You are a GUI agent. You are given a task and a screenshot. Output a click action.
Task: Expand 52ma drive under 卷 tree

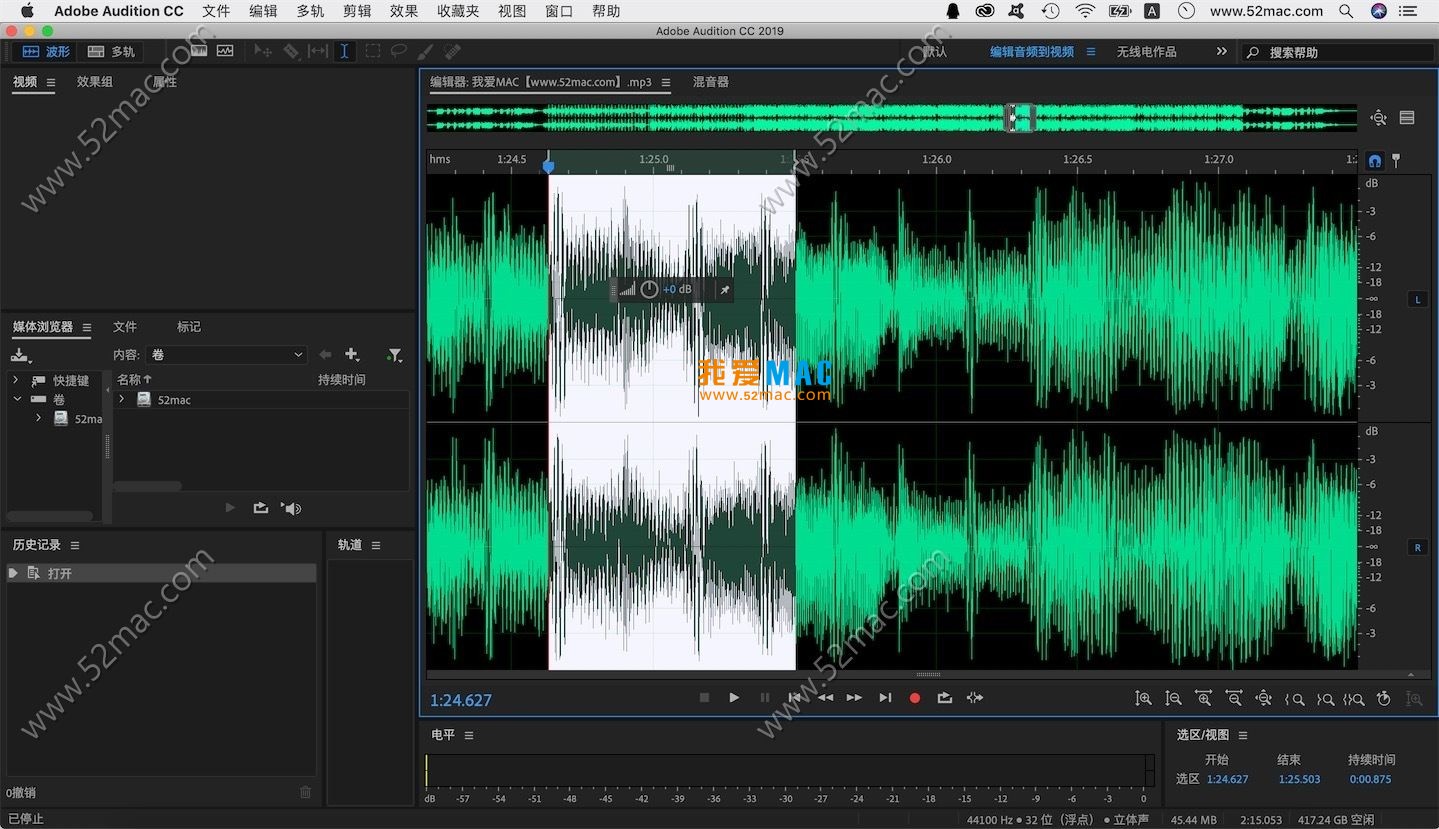[39, 418]
